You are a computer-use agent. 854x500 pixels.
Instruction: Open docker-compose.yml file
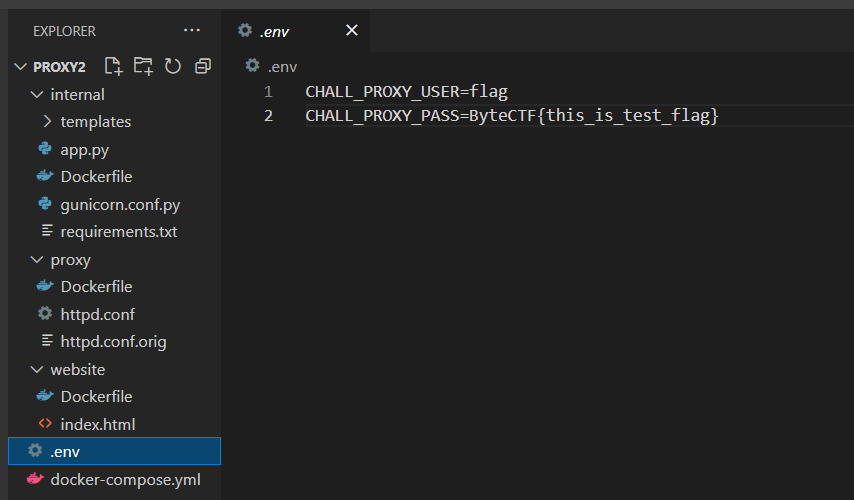coord(125,479)
